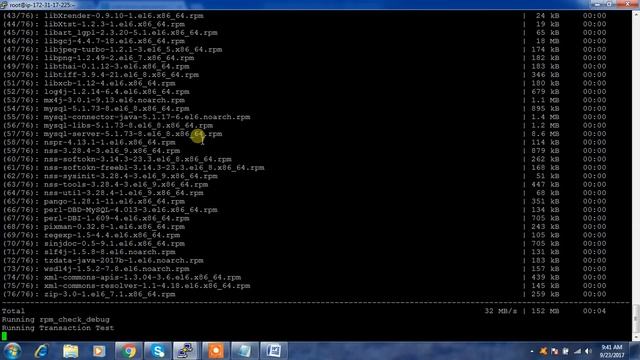Show hidden system tray icons arrow

click(531, 351)
